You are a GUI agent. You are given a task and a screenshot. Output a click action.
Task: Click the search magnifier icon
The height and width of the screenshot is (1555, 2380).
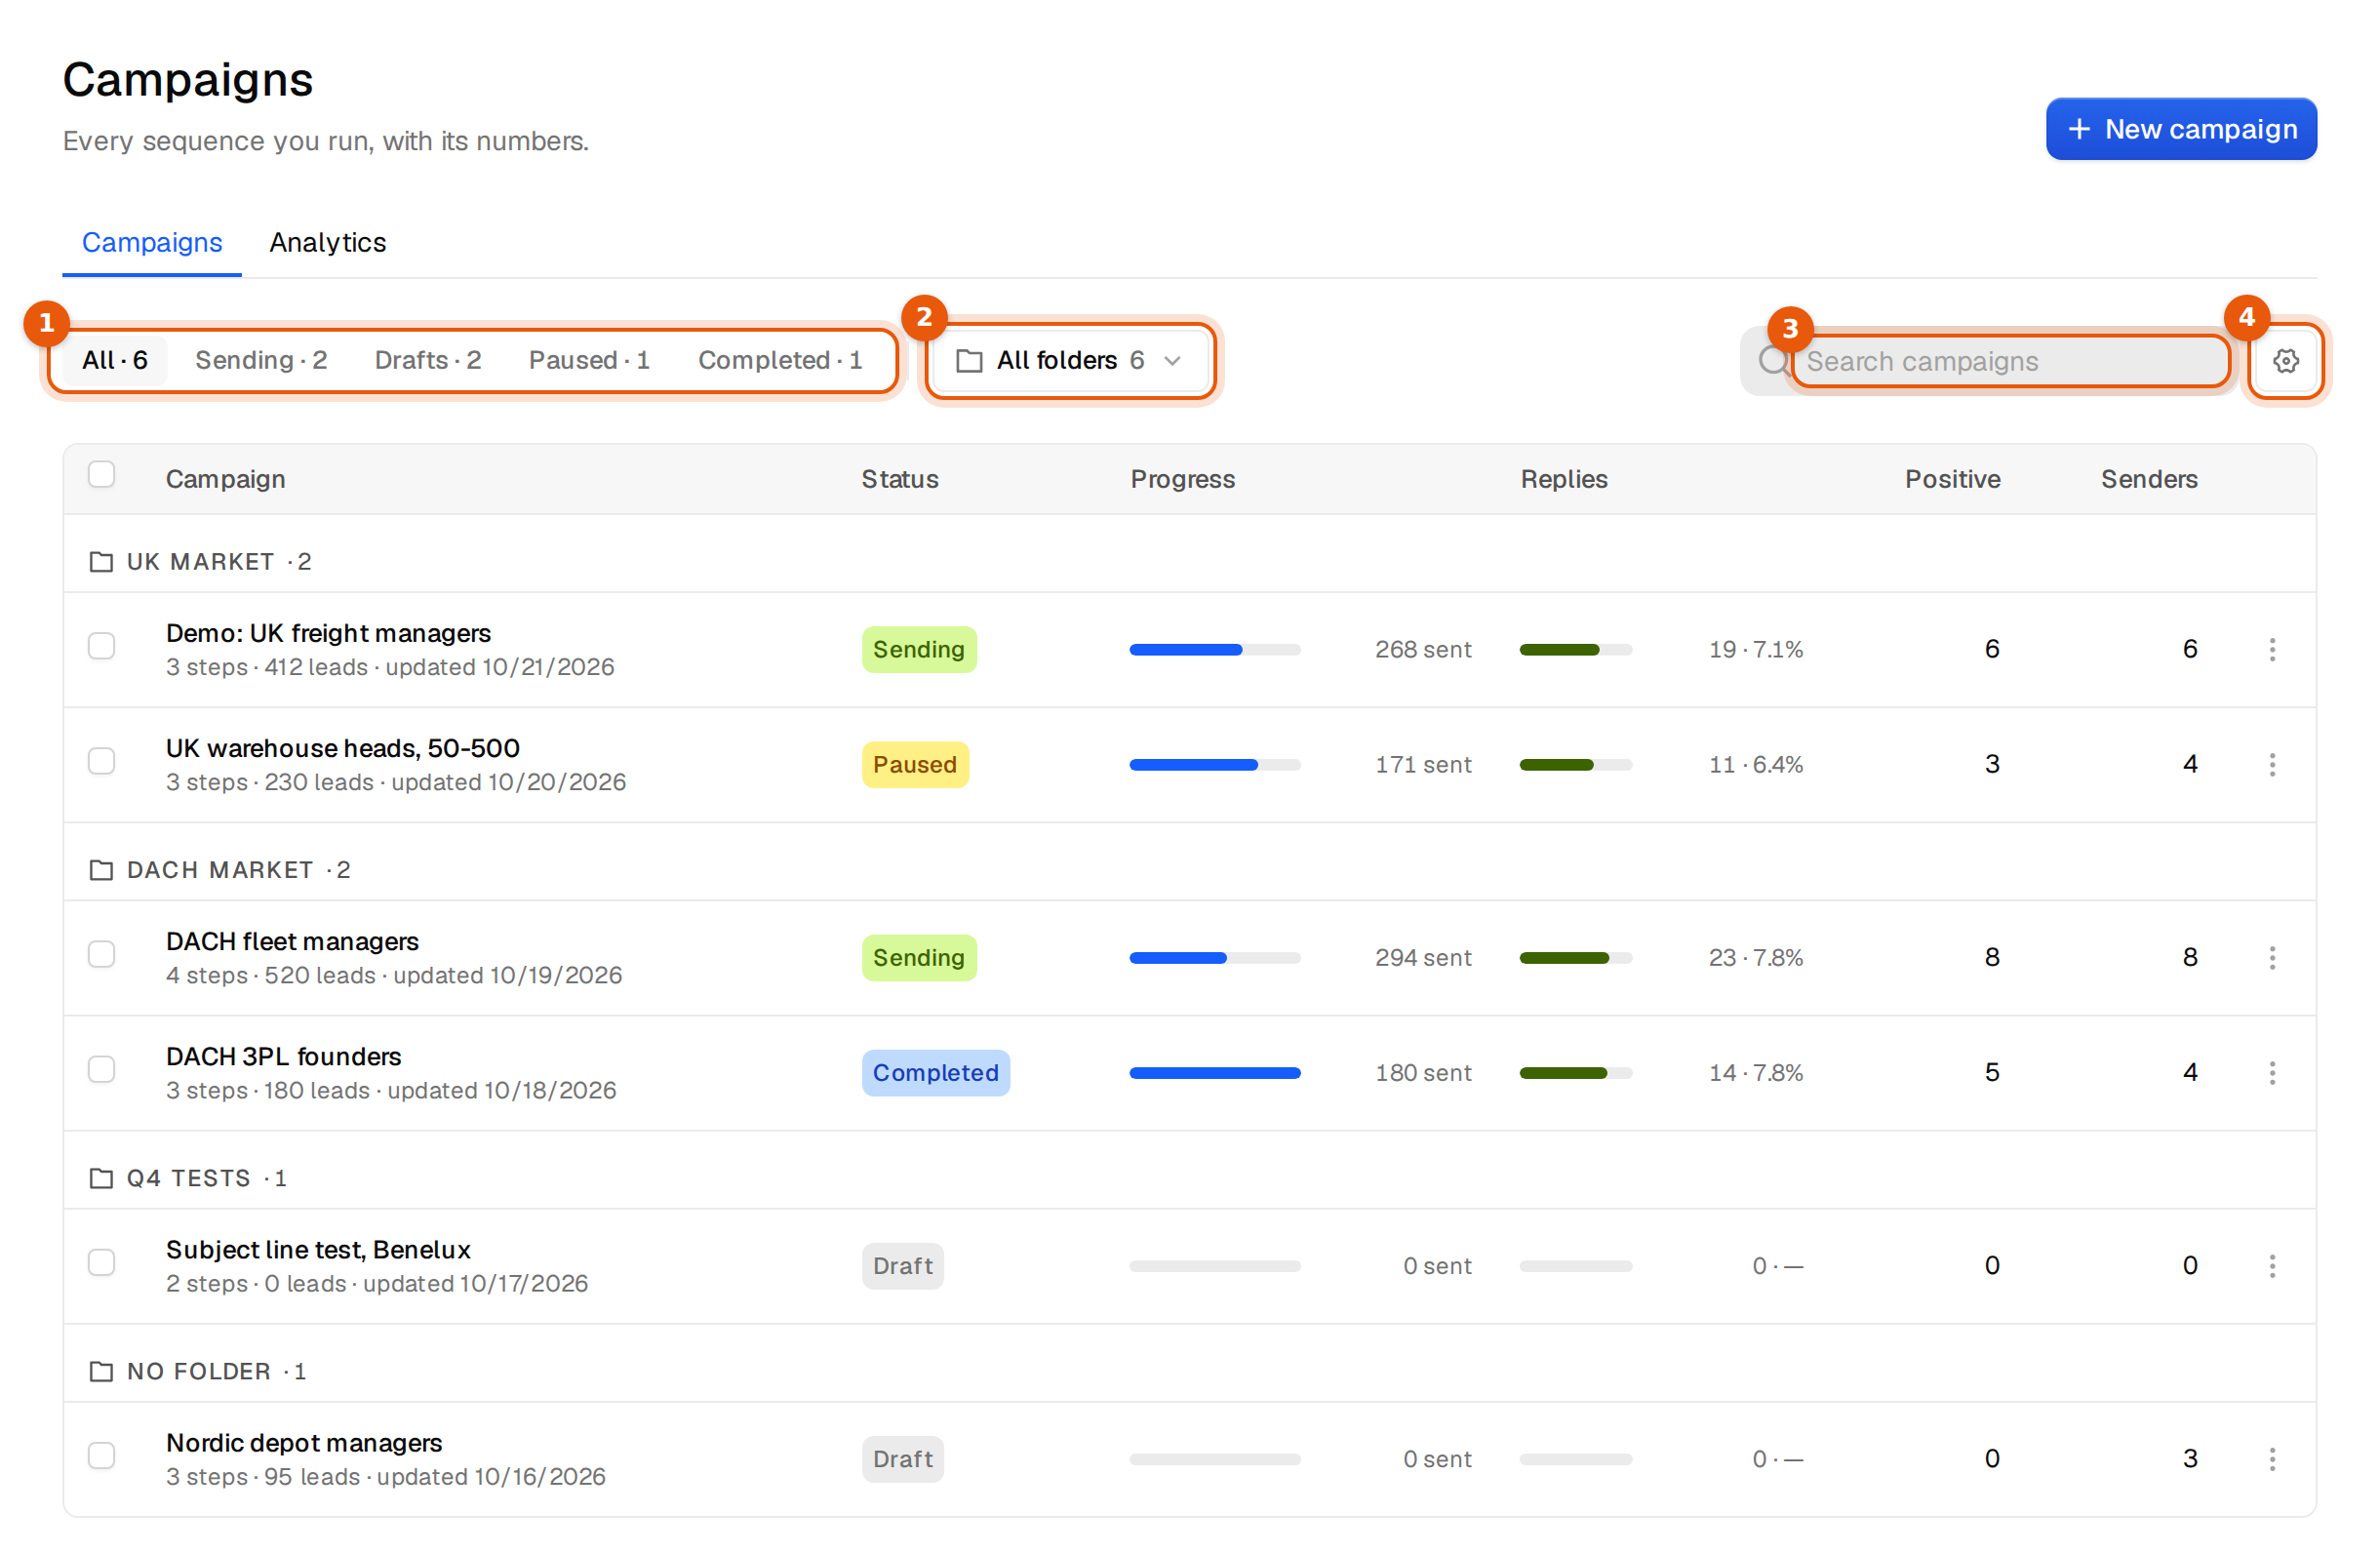coord(1773,361)
